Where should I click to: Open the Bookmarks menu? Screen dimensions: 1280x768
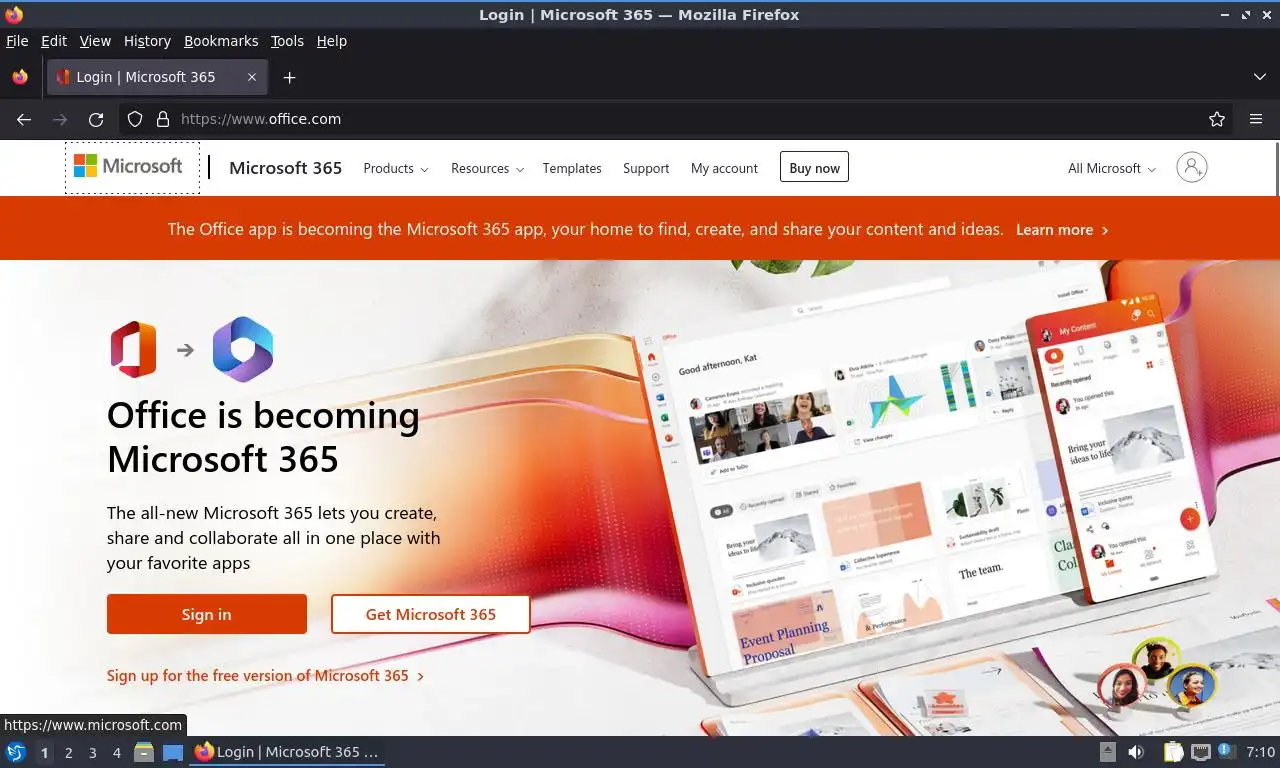point(221,41)
